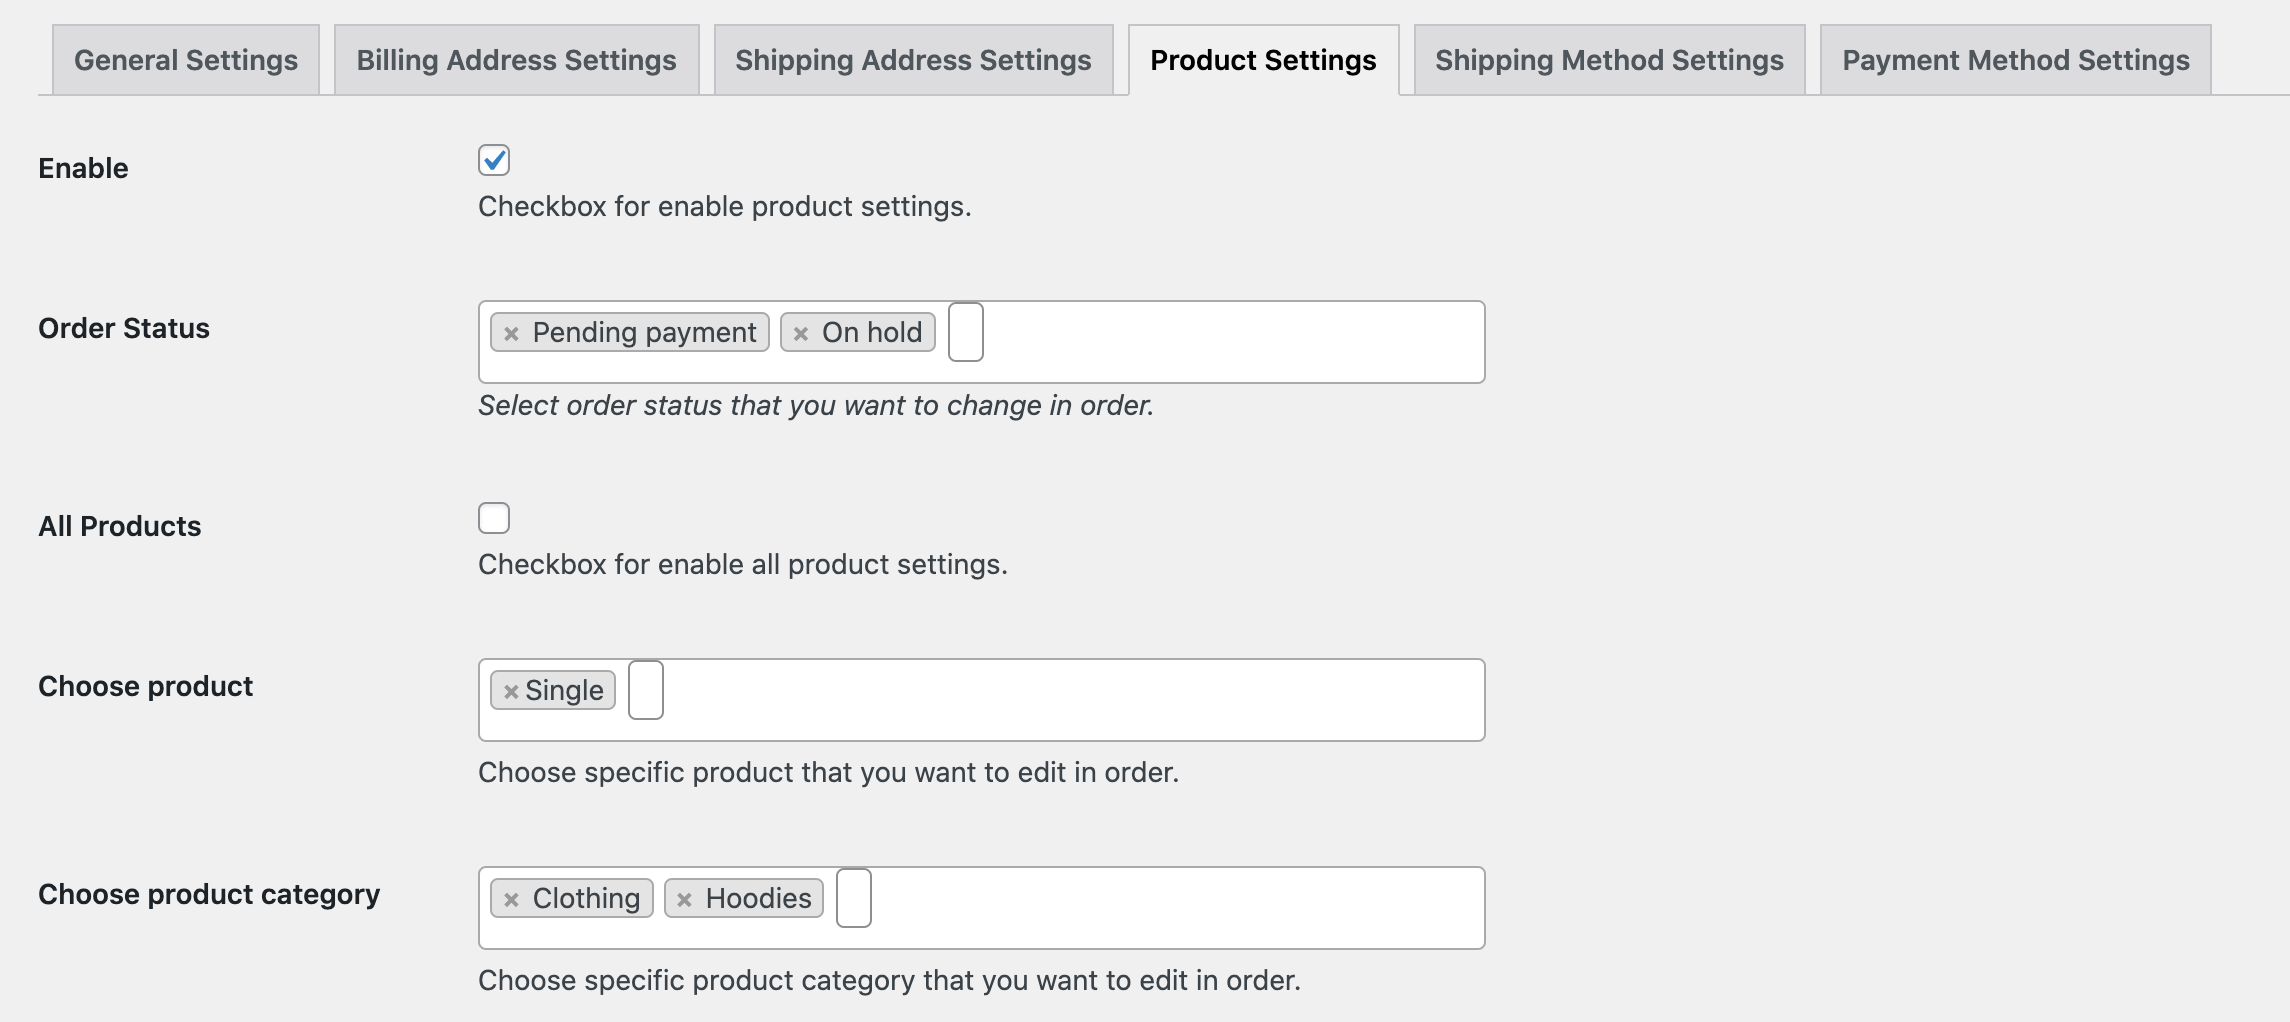This screenshot has width=2290, height=1022.
Task: Select the Product Settings tab
Action: click(x=1265, y=59)
